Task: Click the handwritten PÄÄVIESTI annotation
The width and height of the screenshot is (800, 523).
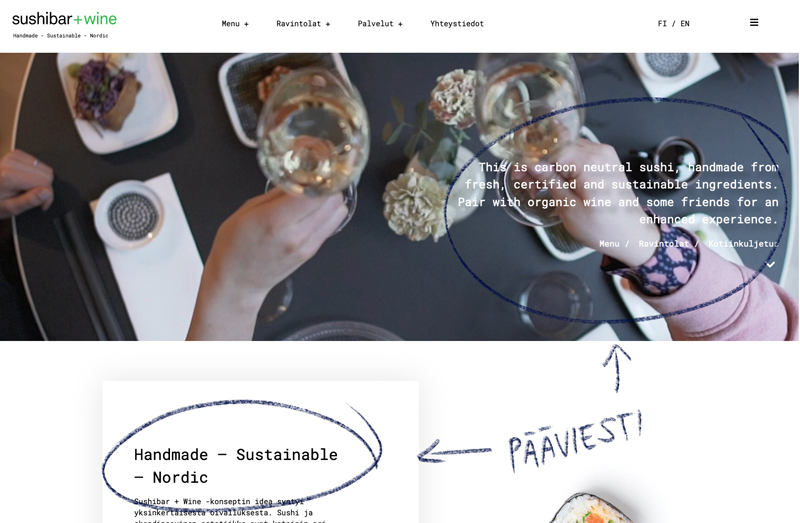Action: (x=574, y=440)
